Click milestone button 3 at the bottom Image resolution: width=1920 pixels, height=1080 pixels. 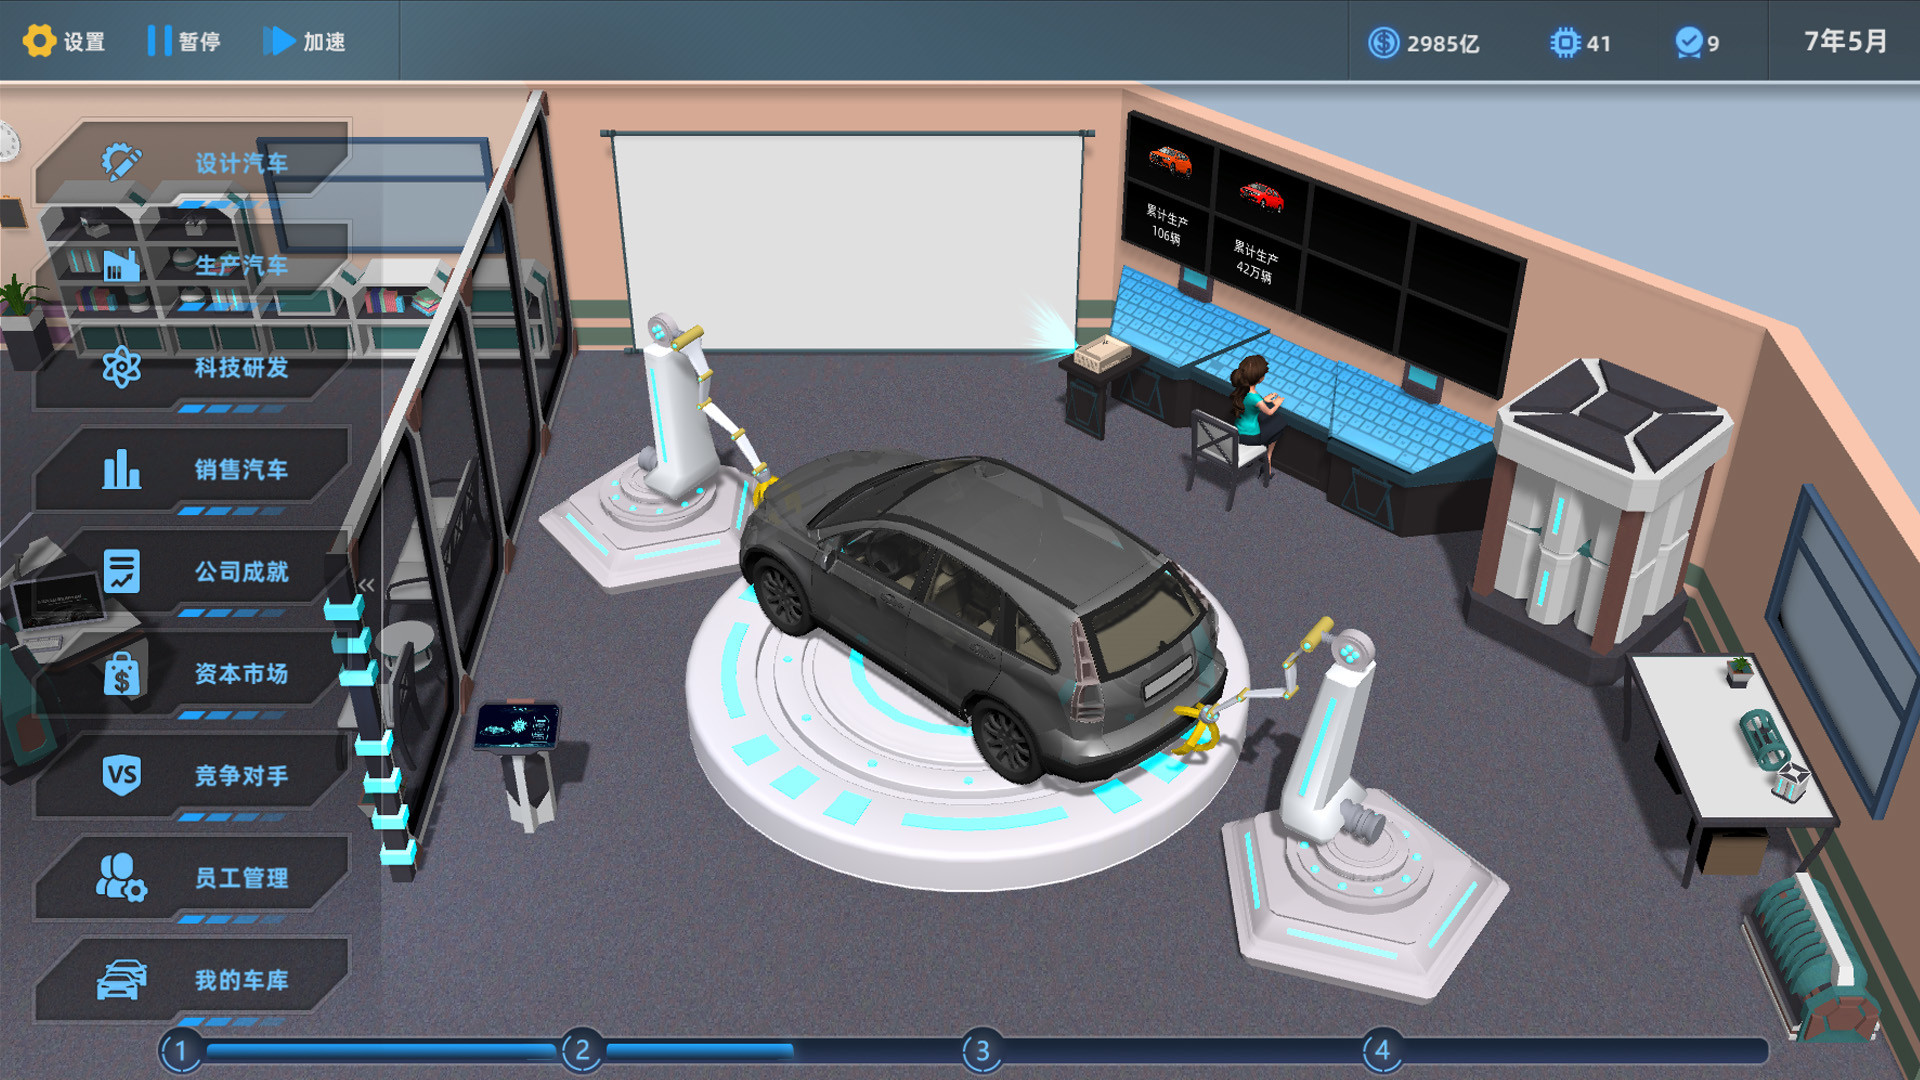pyautogui.click(x=981, y=1051)
